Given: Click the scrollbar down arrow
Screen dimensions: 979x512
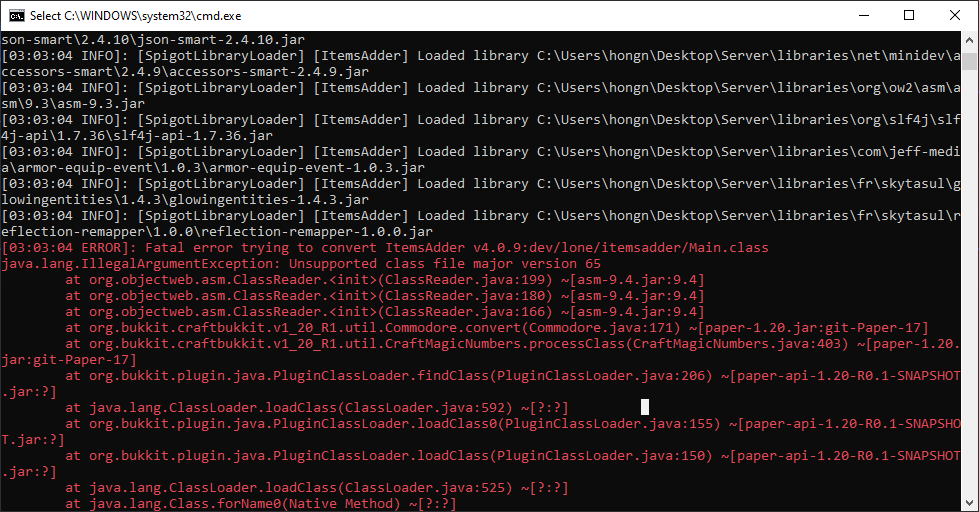Looking at the screenshot, I should coord(969,503).
